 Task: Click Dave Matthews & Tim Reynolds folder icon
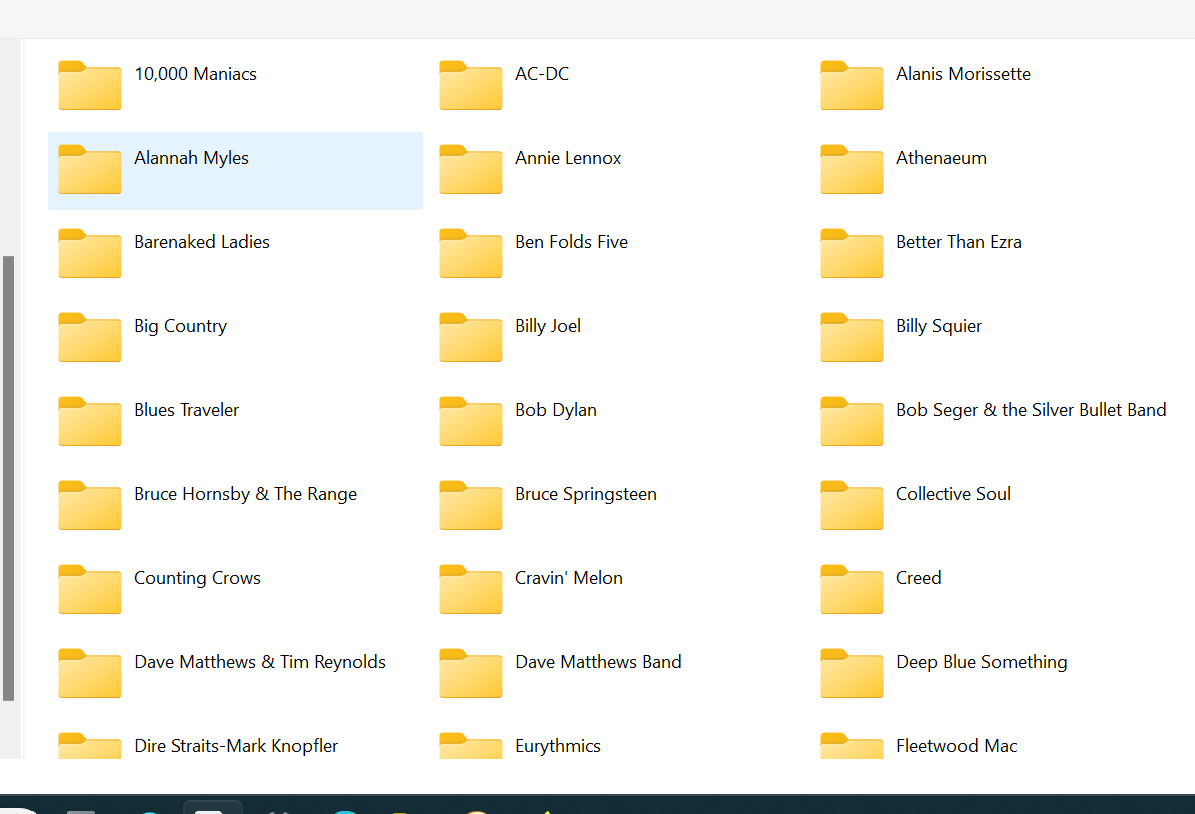tap(90, 673)
